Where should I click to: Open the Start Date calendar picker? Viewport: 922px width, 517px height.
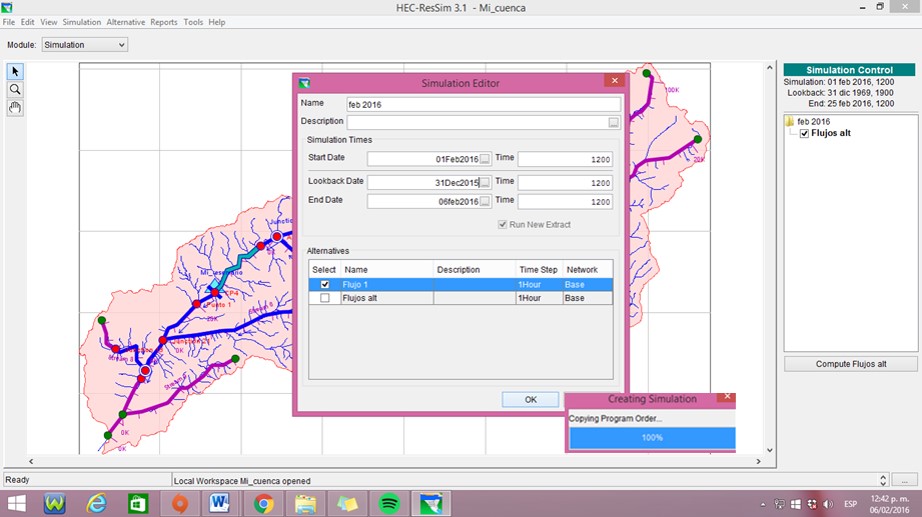tap(485, 159)
